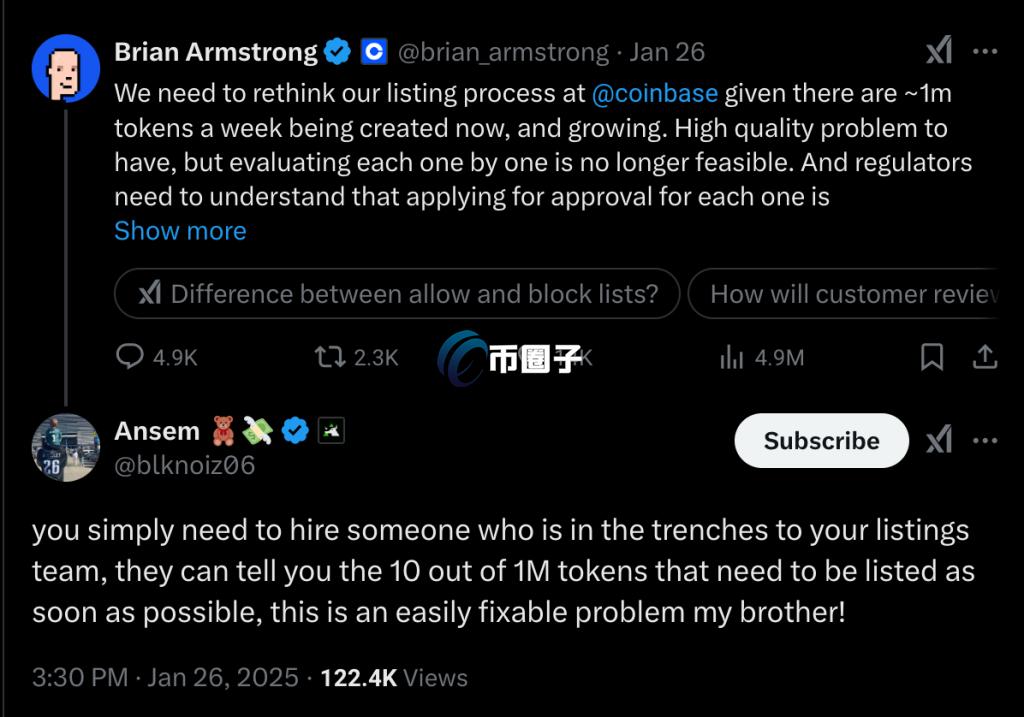This screenshot has height=717, width=1024.
Task: Open Ansem's profile picture
Action: click(x=65, y=448)
